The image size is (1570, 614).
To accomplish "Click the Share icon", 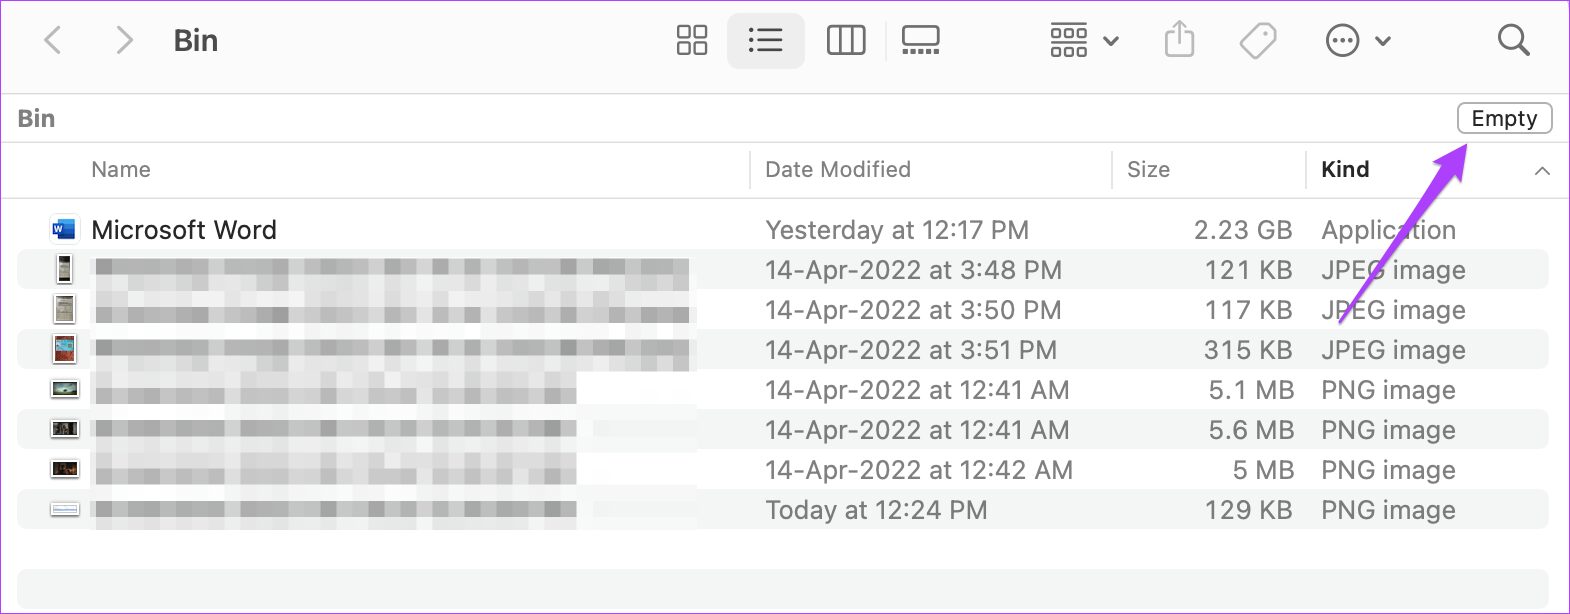I will click(1180, 41).
